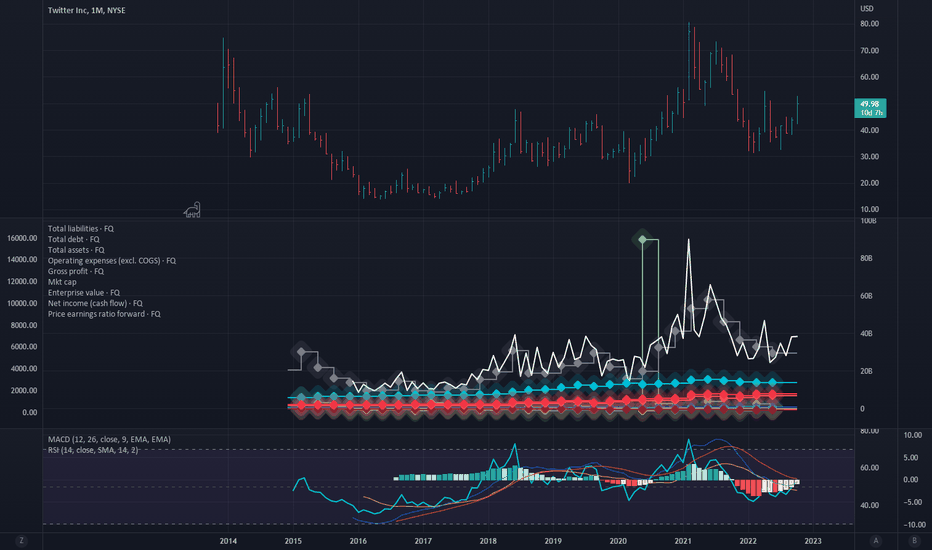
Task: Click the A auto-scale button
Action: 876,540
